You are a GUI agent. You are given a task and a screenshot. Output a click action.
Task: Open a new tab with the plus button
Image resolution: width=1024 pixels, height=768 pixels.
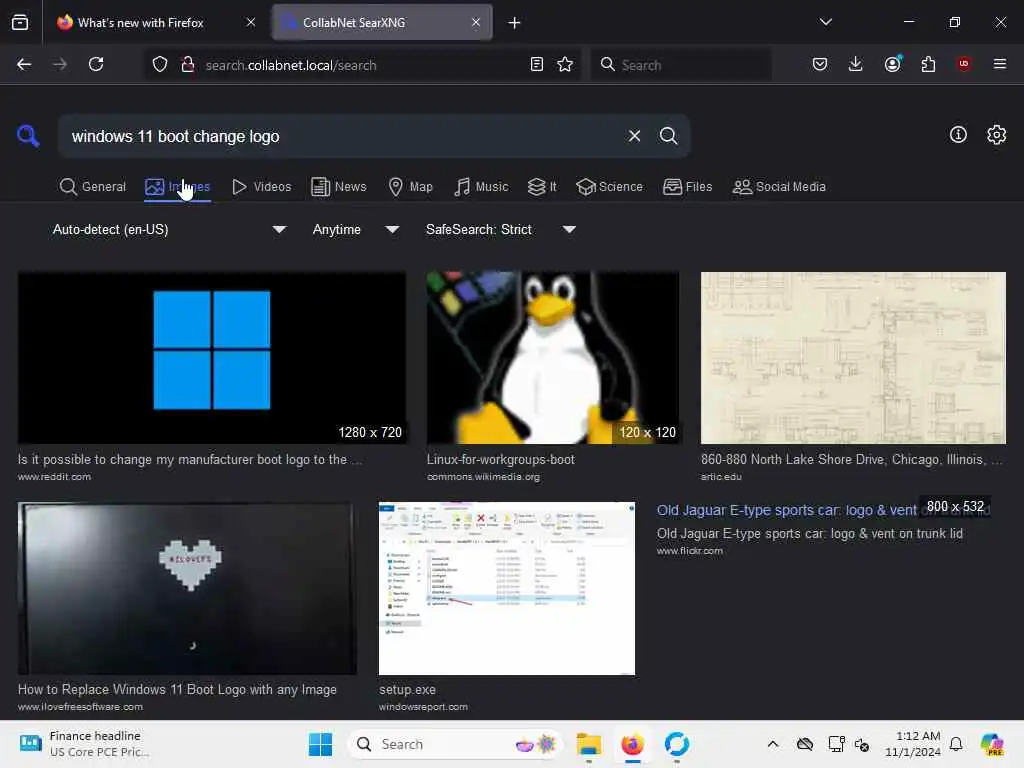[x=515, y=23]
